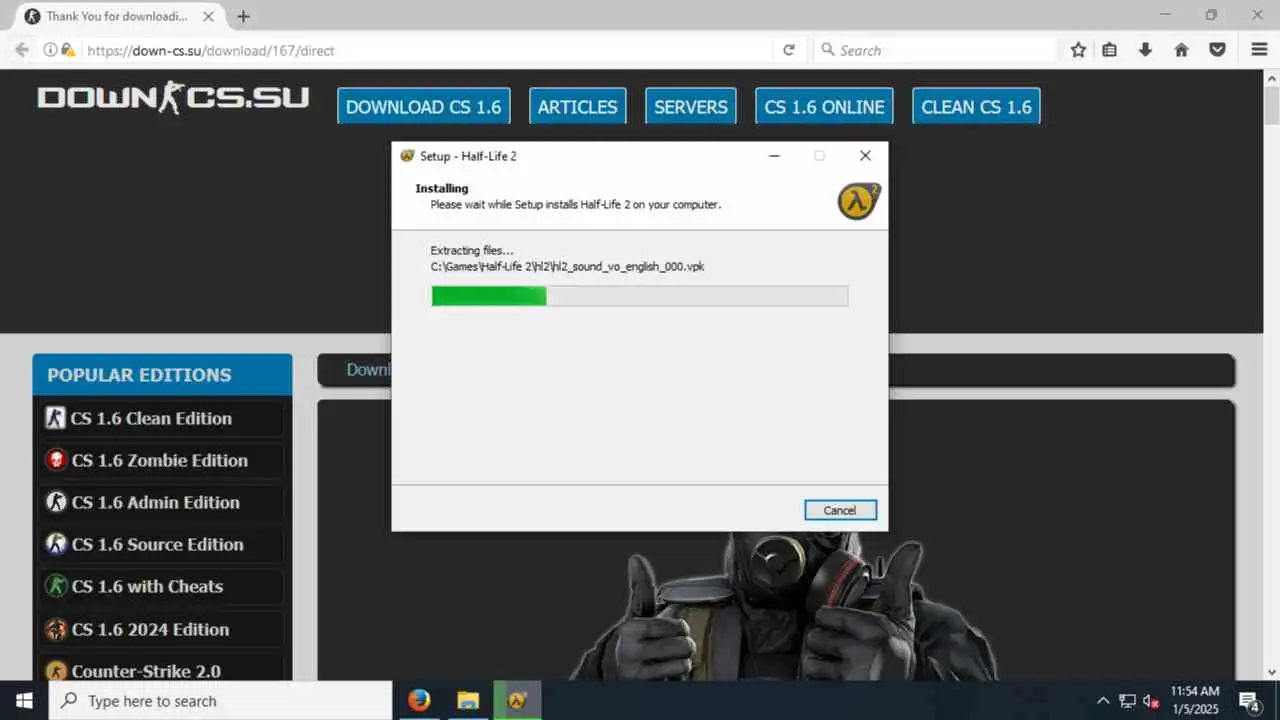
Task: Open File Explorer from the taskbar
Action: (468, 700)
